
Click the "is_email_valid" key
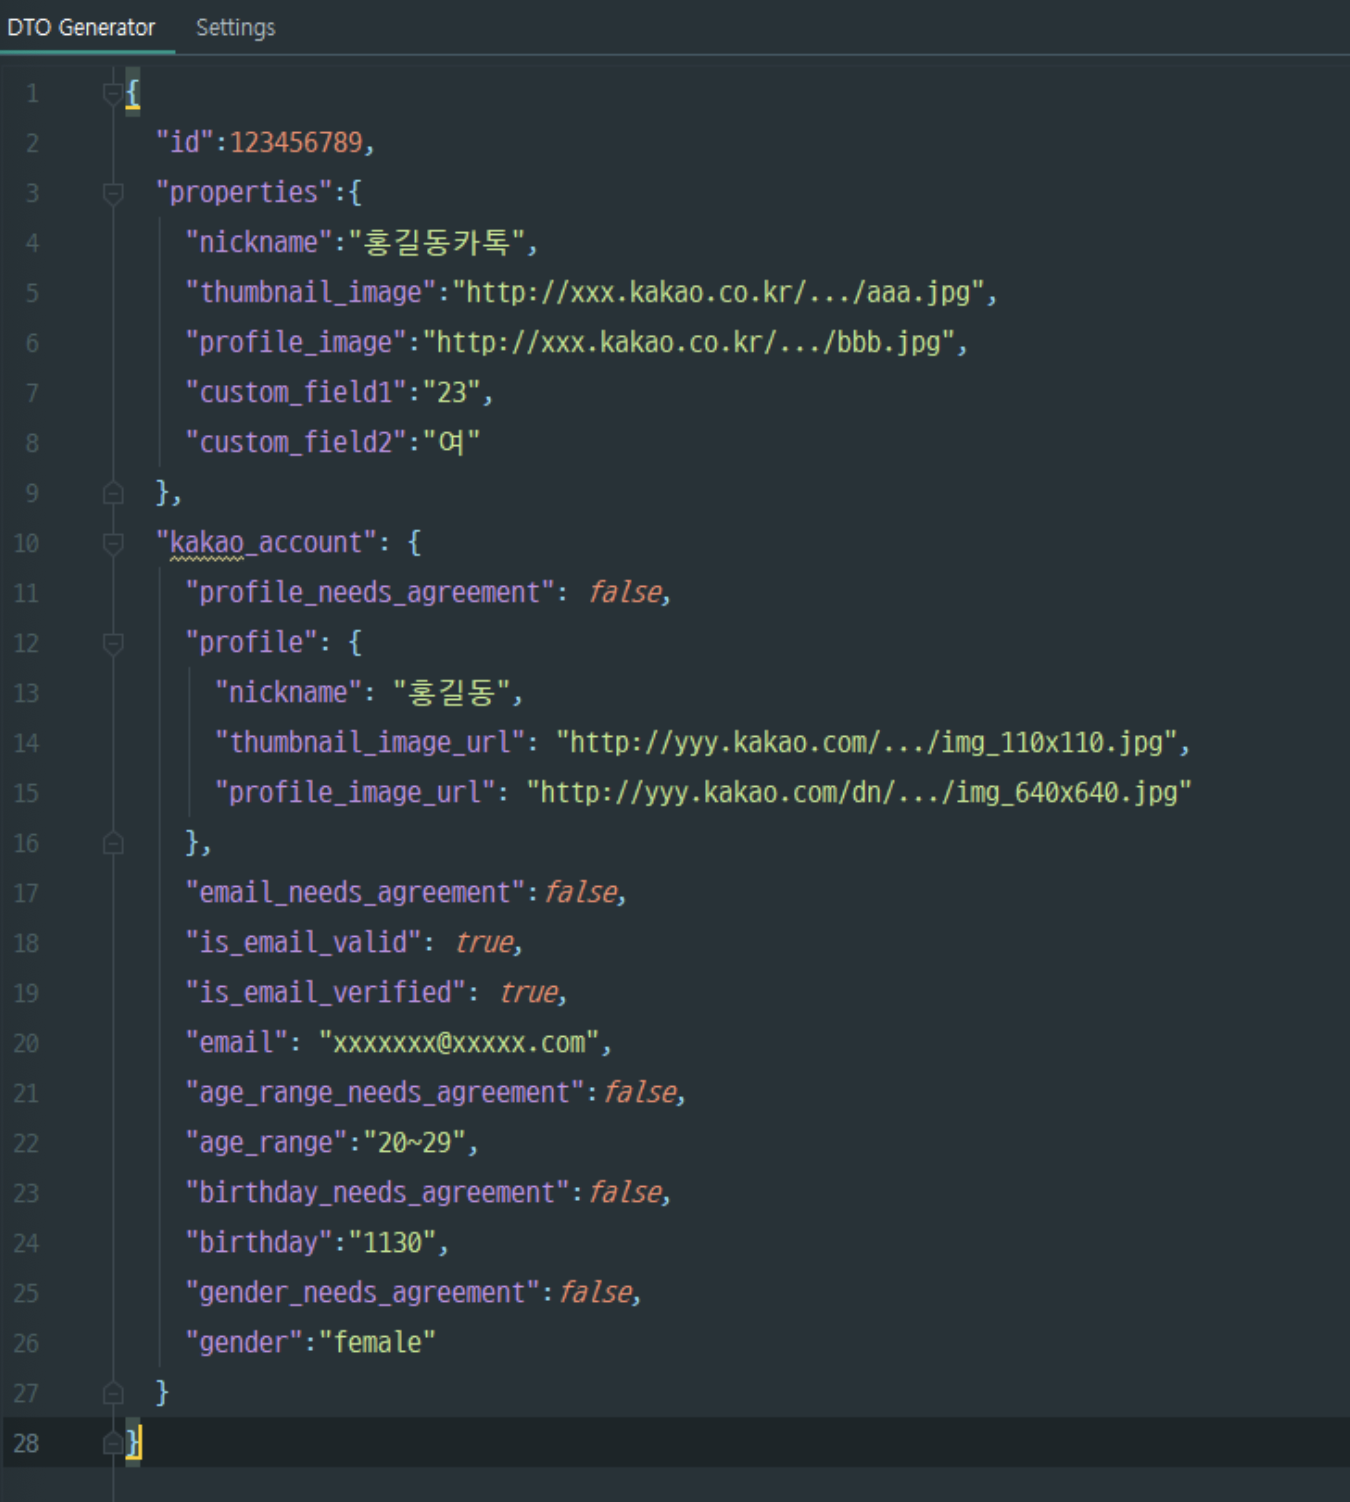click(303, 943)
